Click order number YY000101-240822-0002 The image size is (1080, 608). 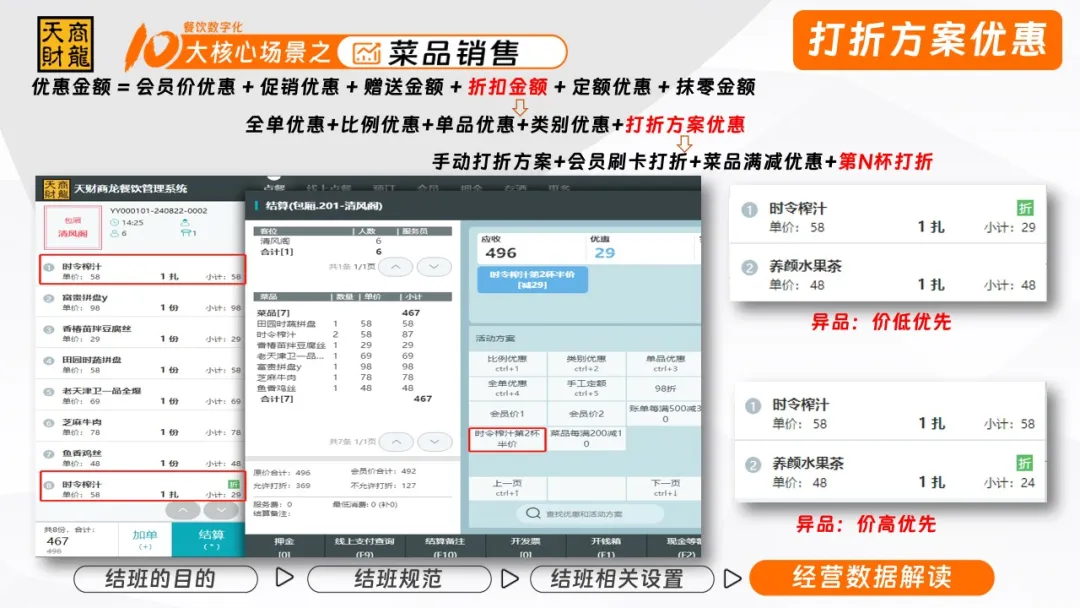pyautogui.click(x=158, y=211)
